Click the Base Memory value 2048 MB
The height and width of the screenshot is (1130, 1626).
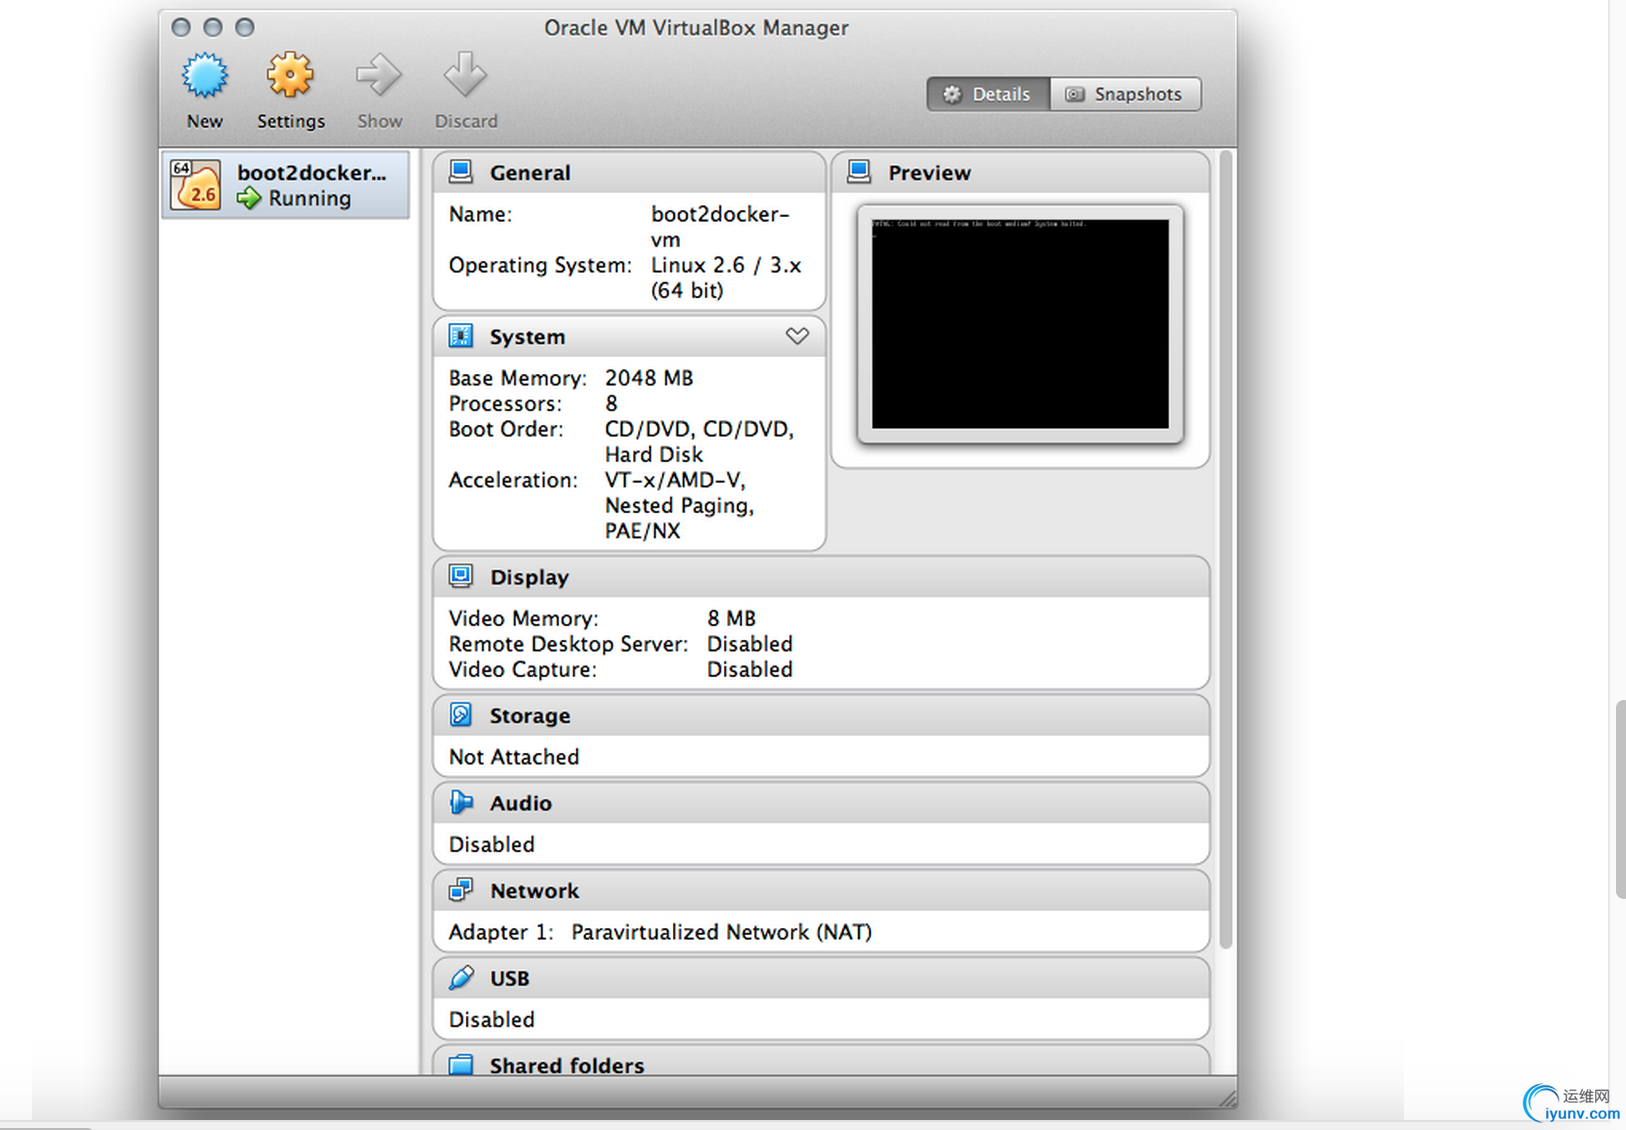tap(649, 378)
